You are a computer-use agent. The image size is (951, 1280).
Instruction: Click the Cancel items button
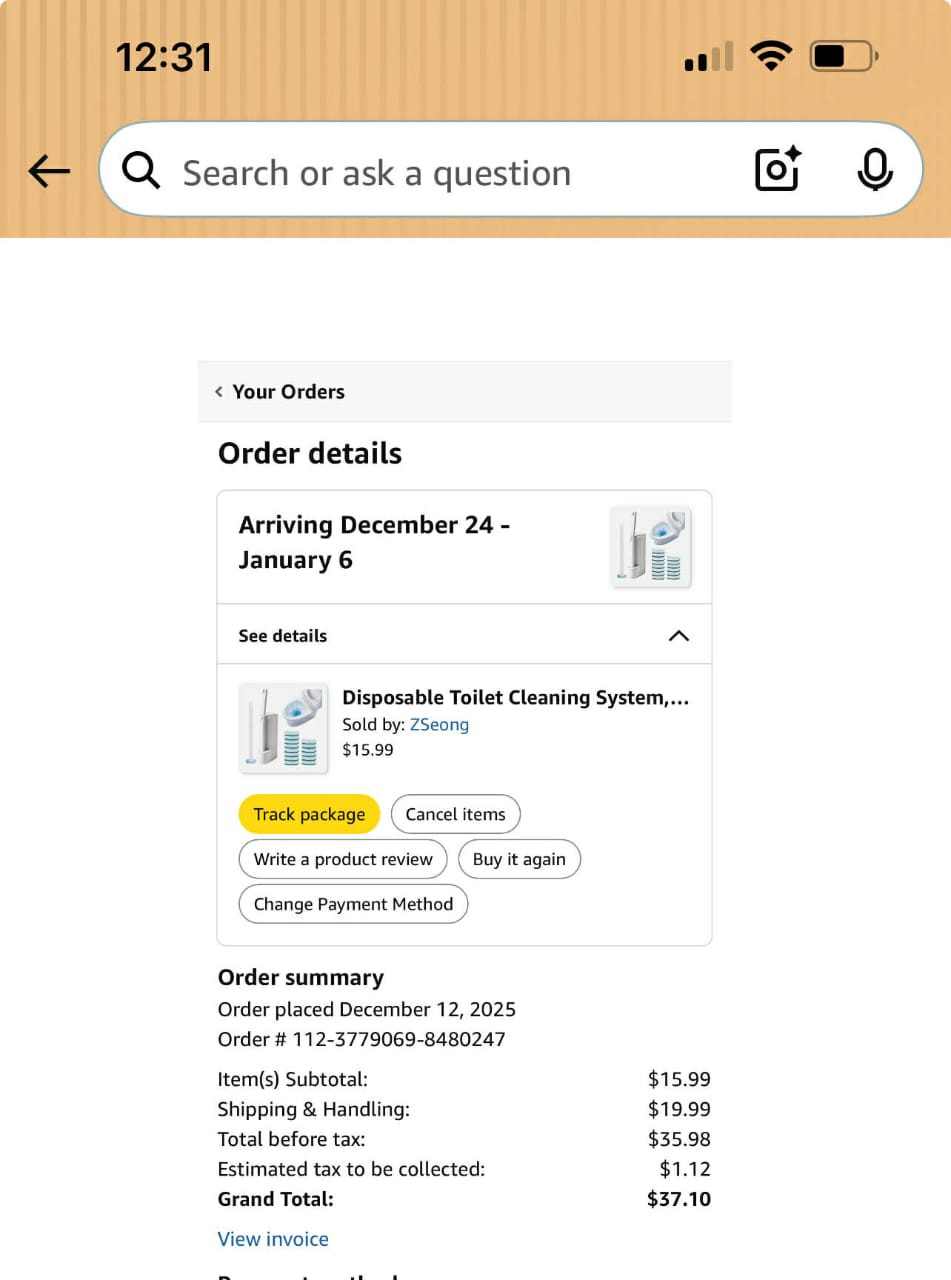(455, 814)
